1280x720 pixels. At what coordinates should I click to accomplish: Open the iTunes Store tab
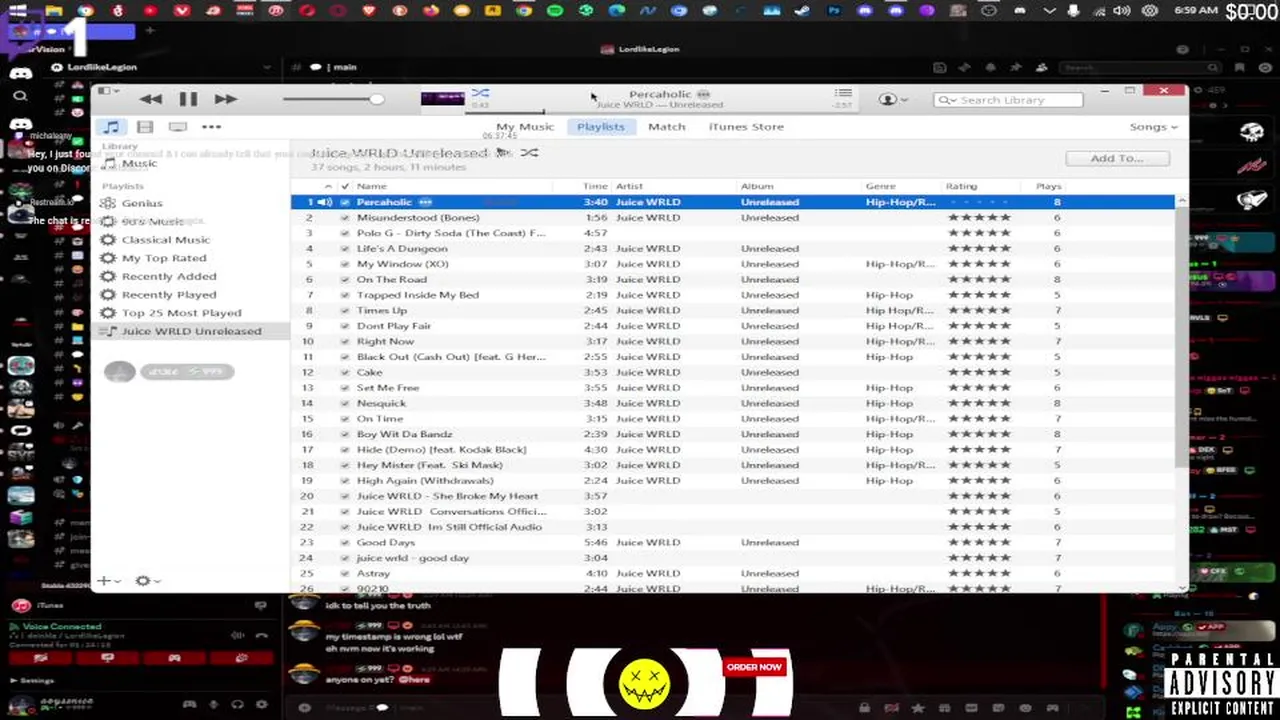click(x=746, y=127)
